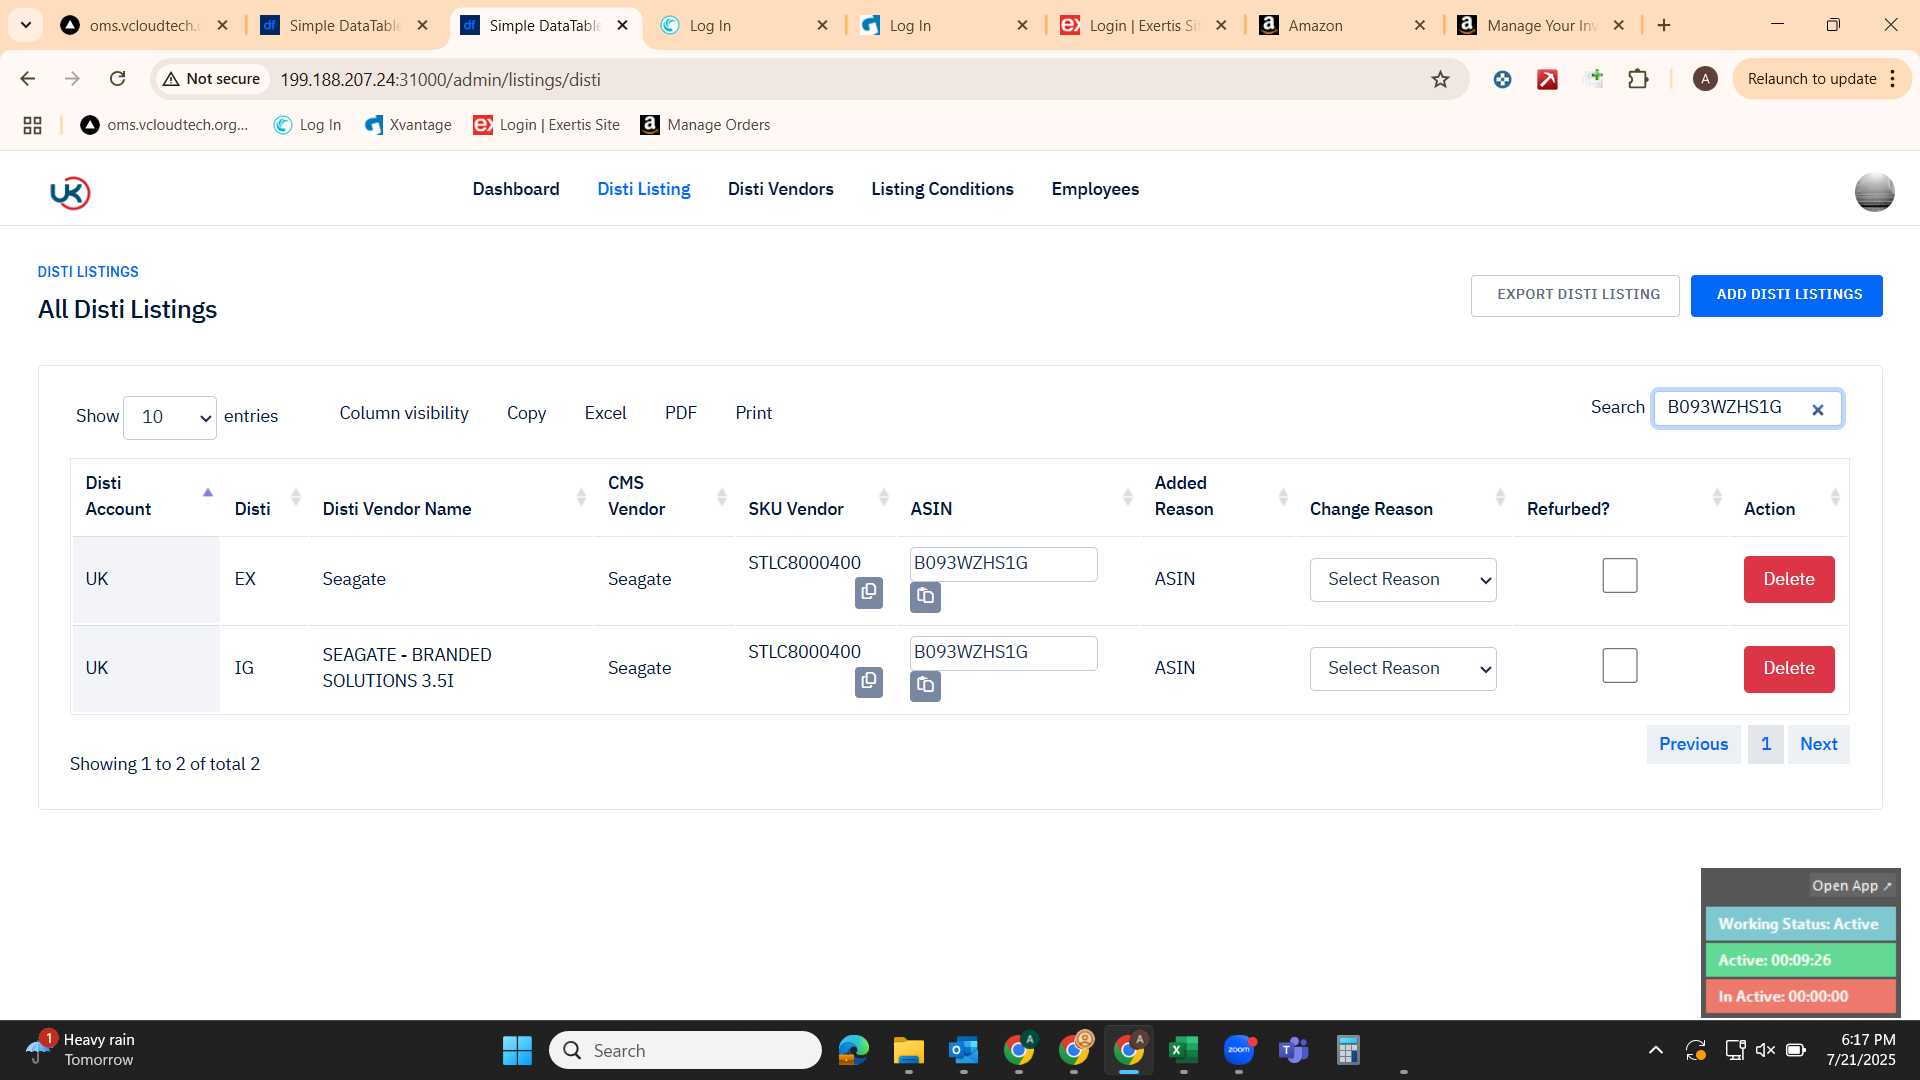1920x1080 pixels.
Task: Go to Disti Vendors page
Action: (780, 189)
